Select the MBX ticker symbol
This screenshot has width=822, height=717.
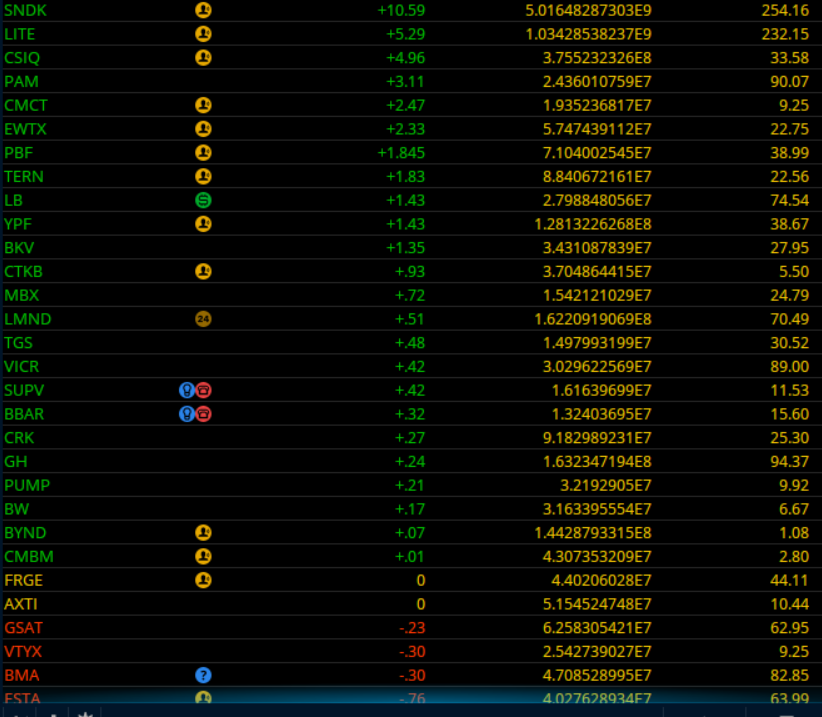(x=21, y=295)
